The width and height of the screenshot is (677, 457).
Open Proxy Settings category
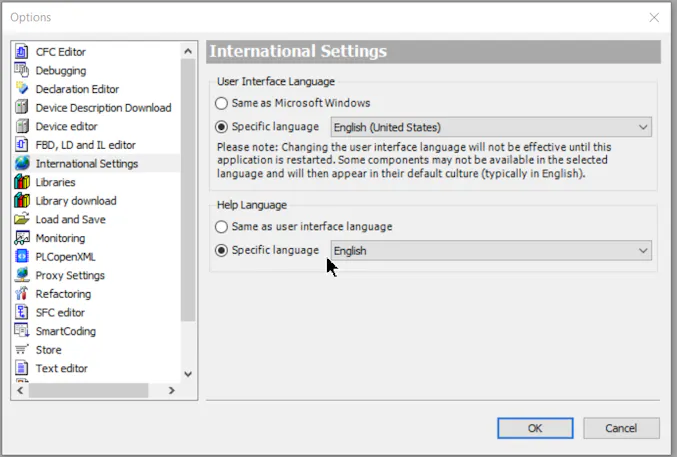pyautogui.click(x=70, y=275)
